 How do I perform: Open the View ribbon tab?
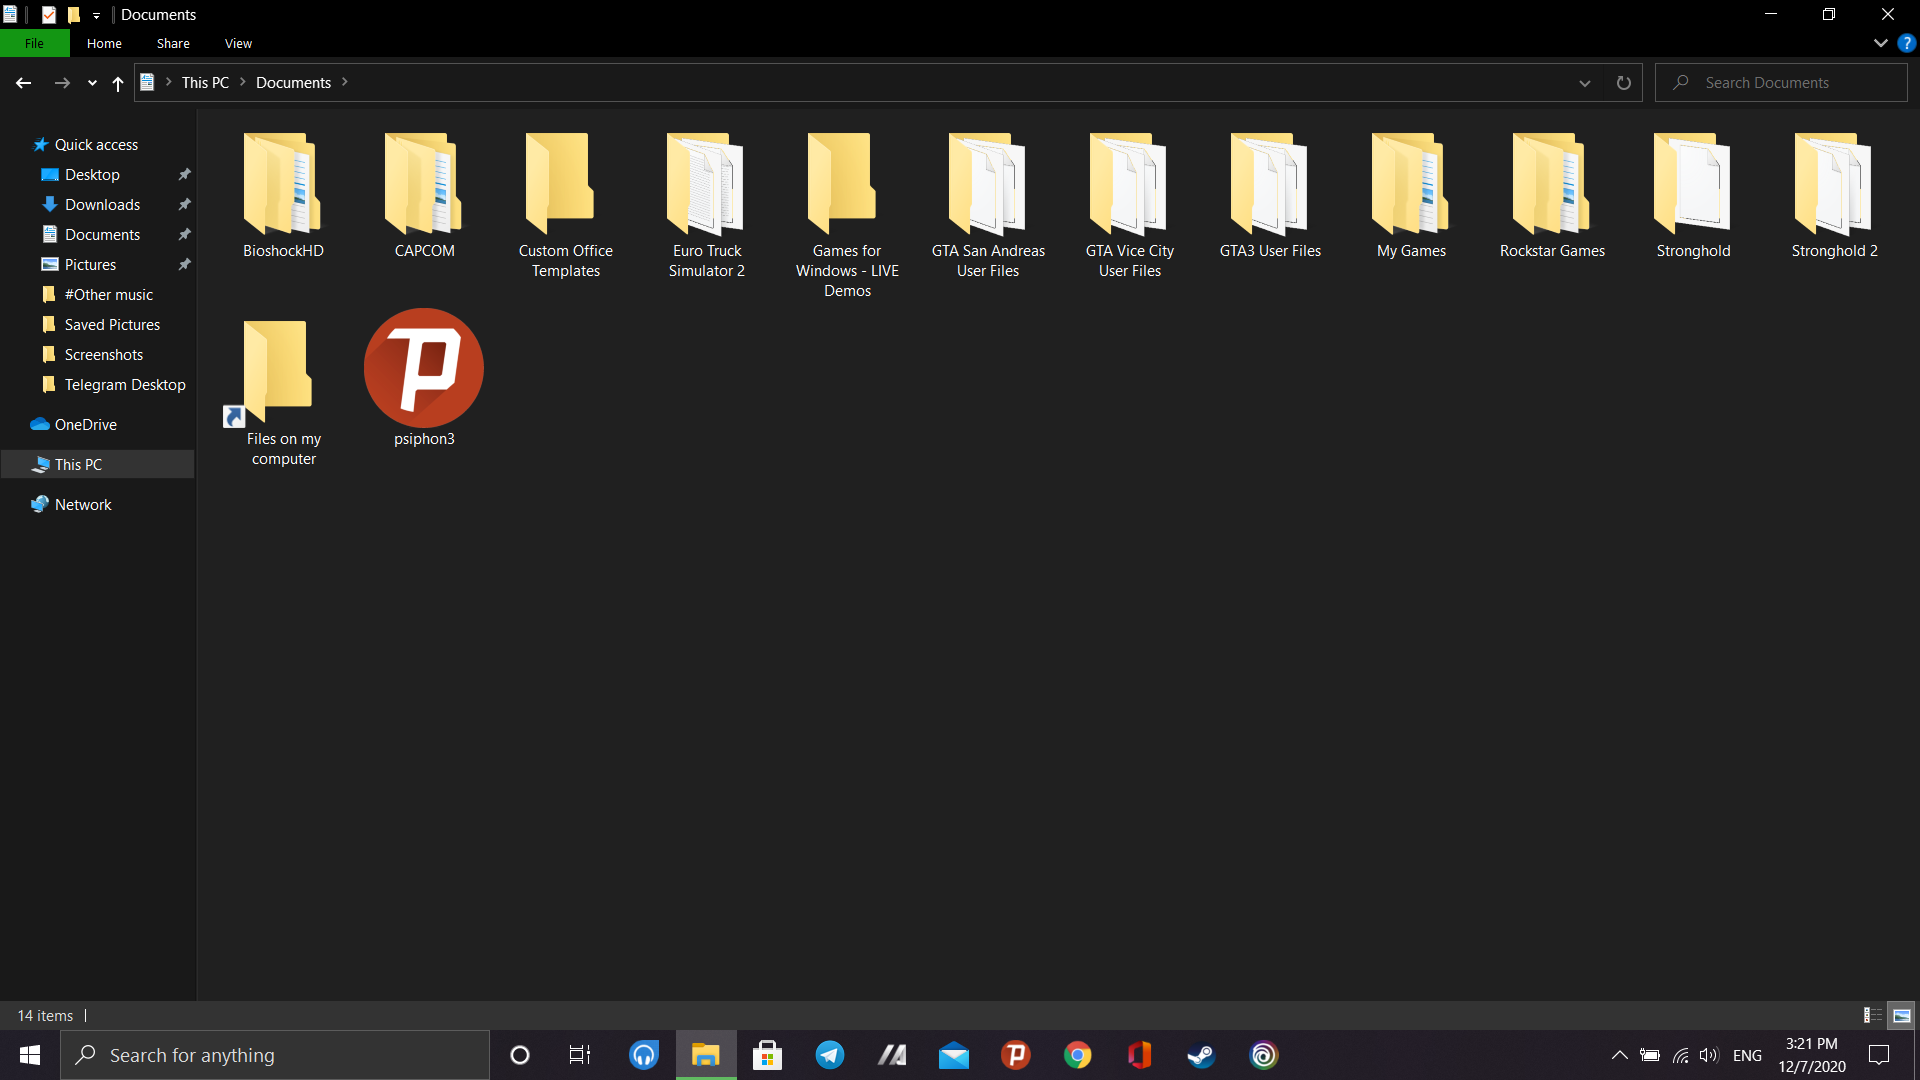(x=238, y=43)
